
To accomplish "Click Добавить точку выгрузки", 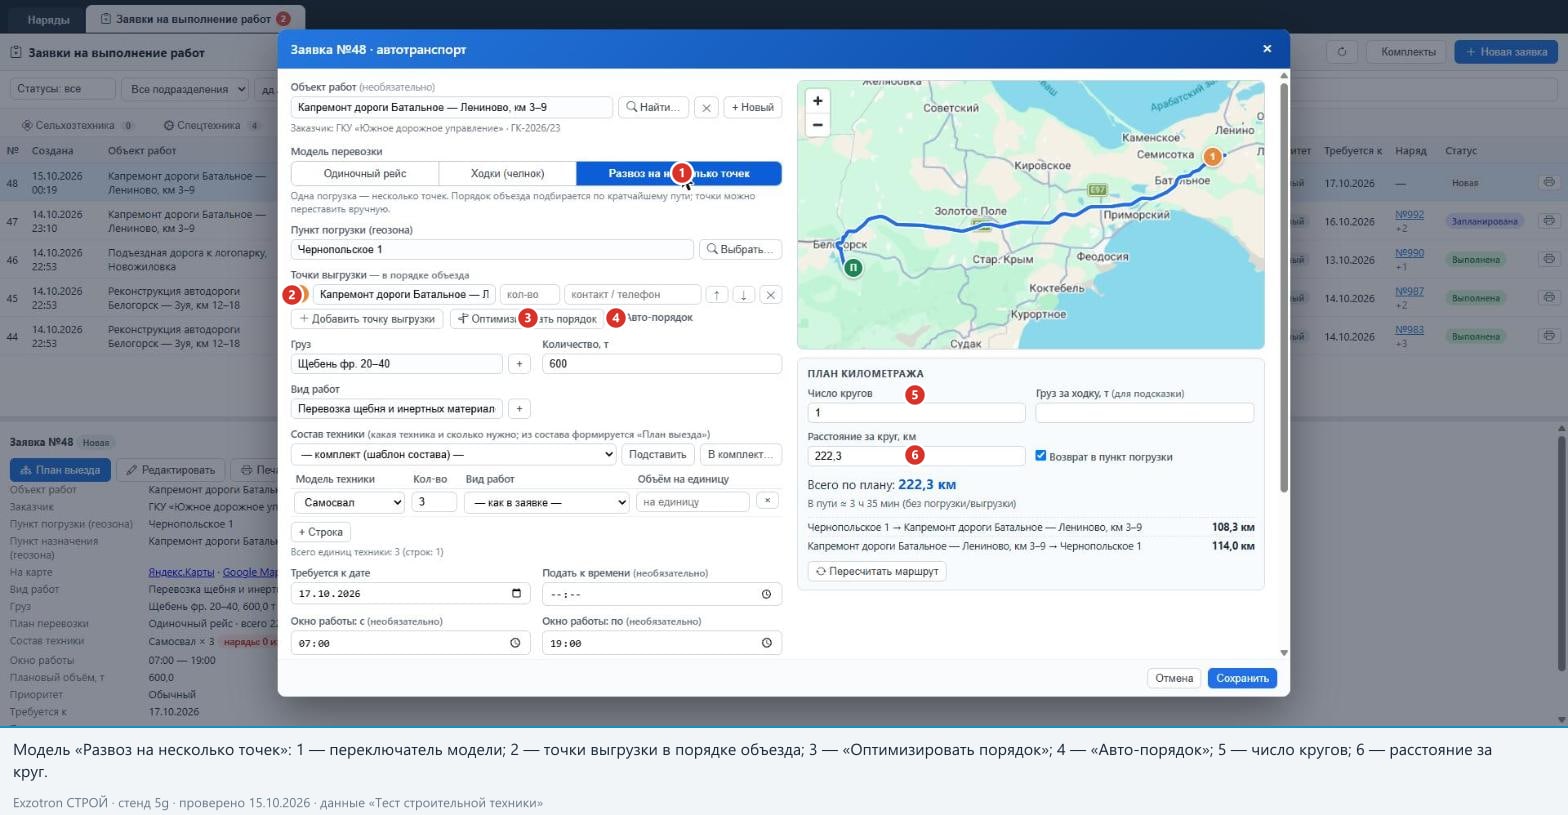I will click(367, 319).
